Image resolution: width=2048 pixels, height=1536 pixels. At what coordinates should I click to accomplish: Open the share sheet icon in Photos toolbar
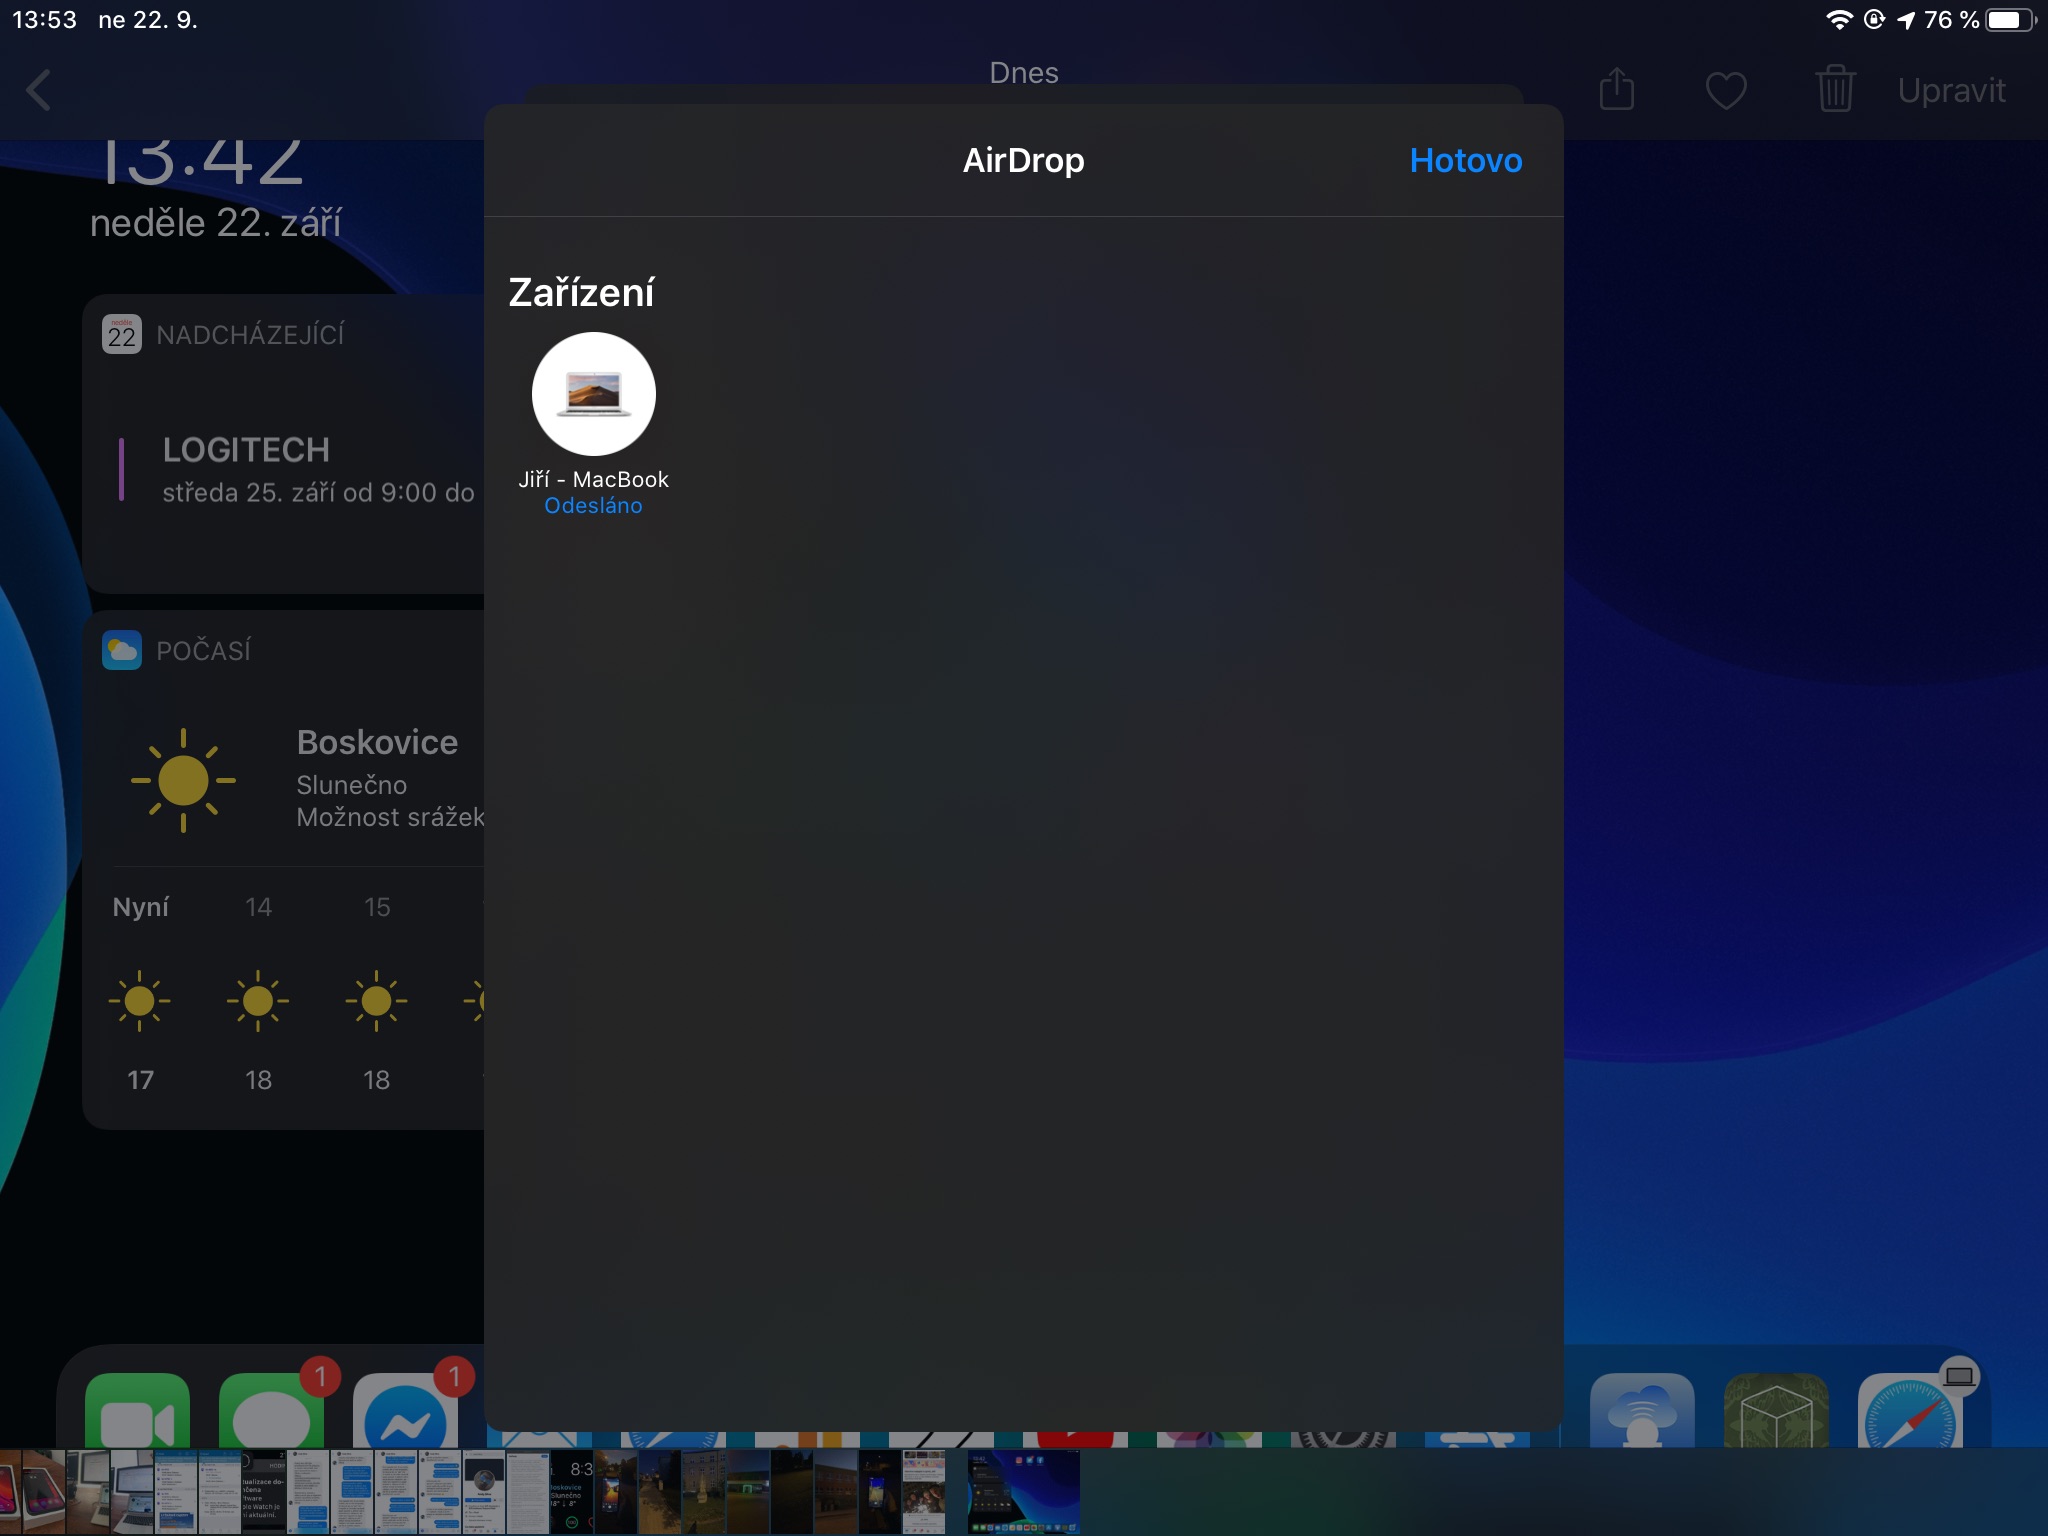point(1616,90)
